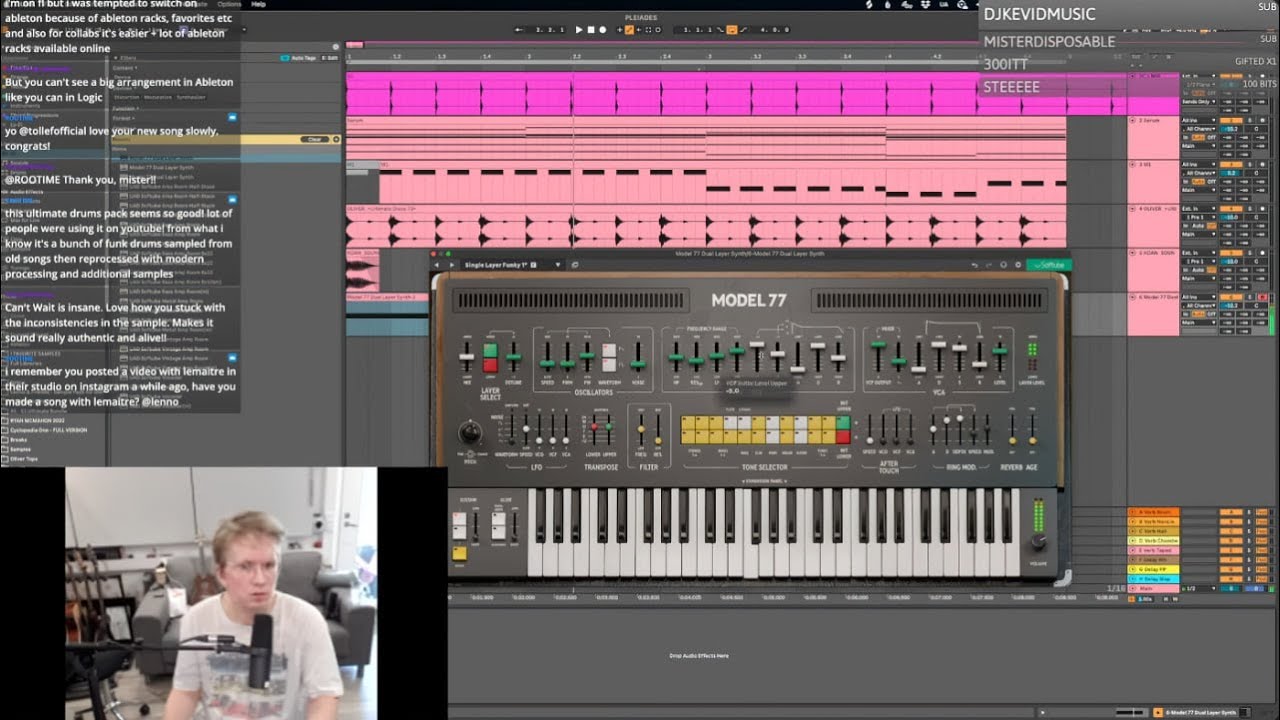Open 'All Channels' dropdown on 2 Serum track
Viewport: 1280px width, 720px height.
tap(1198, 129)
